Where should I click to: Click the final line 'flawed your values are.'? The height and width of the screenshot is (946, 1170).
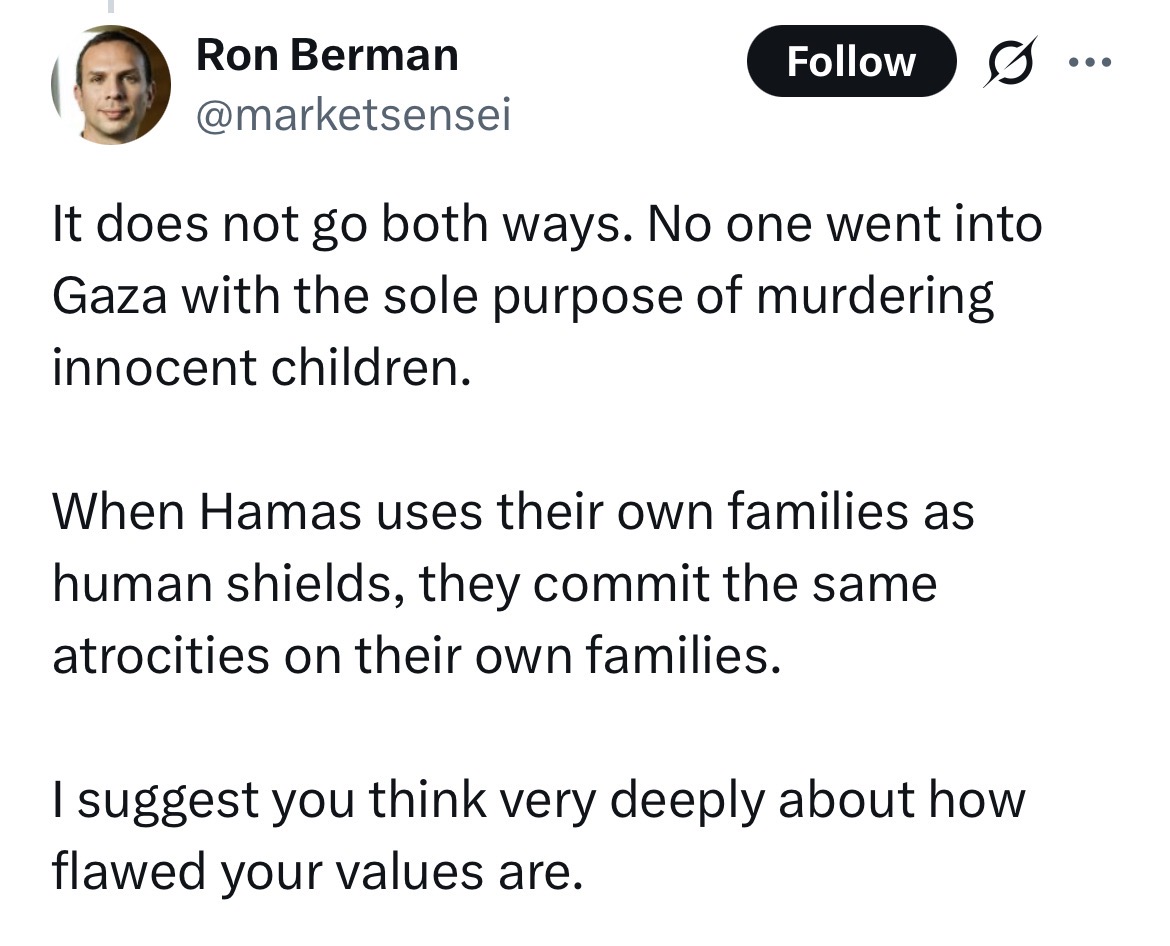point(317,872)
